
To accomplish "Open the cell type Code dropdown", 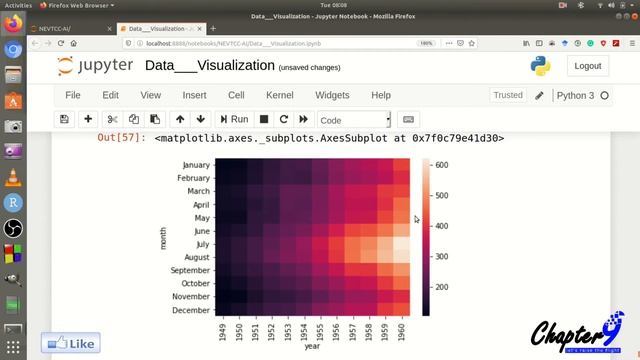I will pyautogui.click(x=354, y=120).
